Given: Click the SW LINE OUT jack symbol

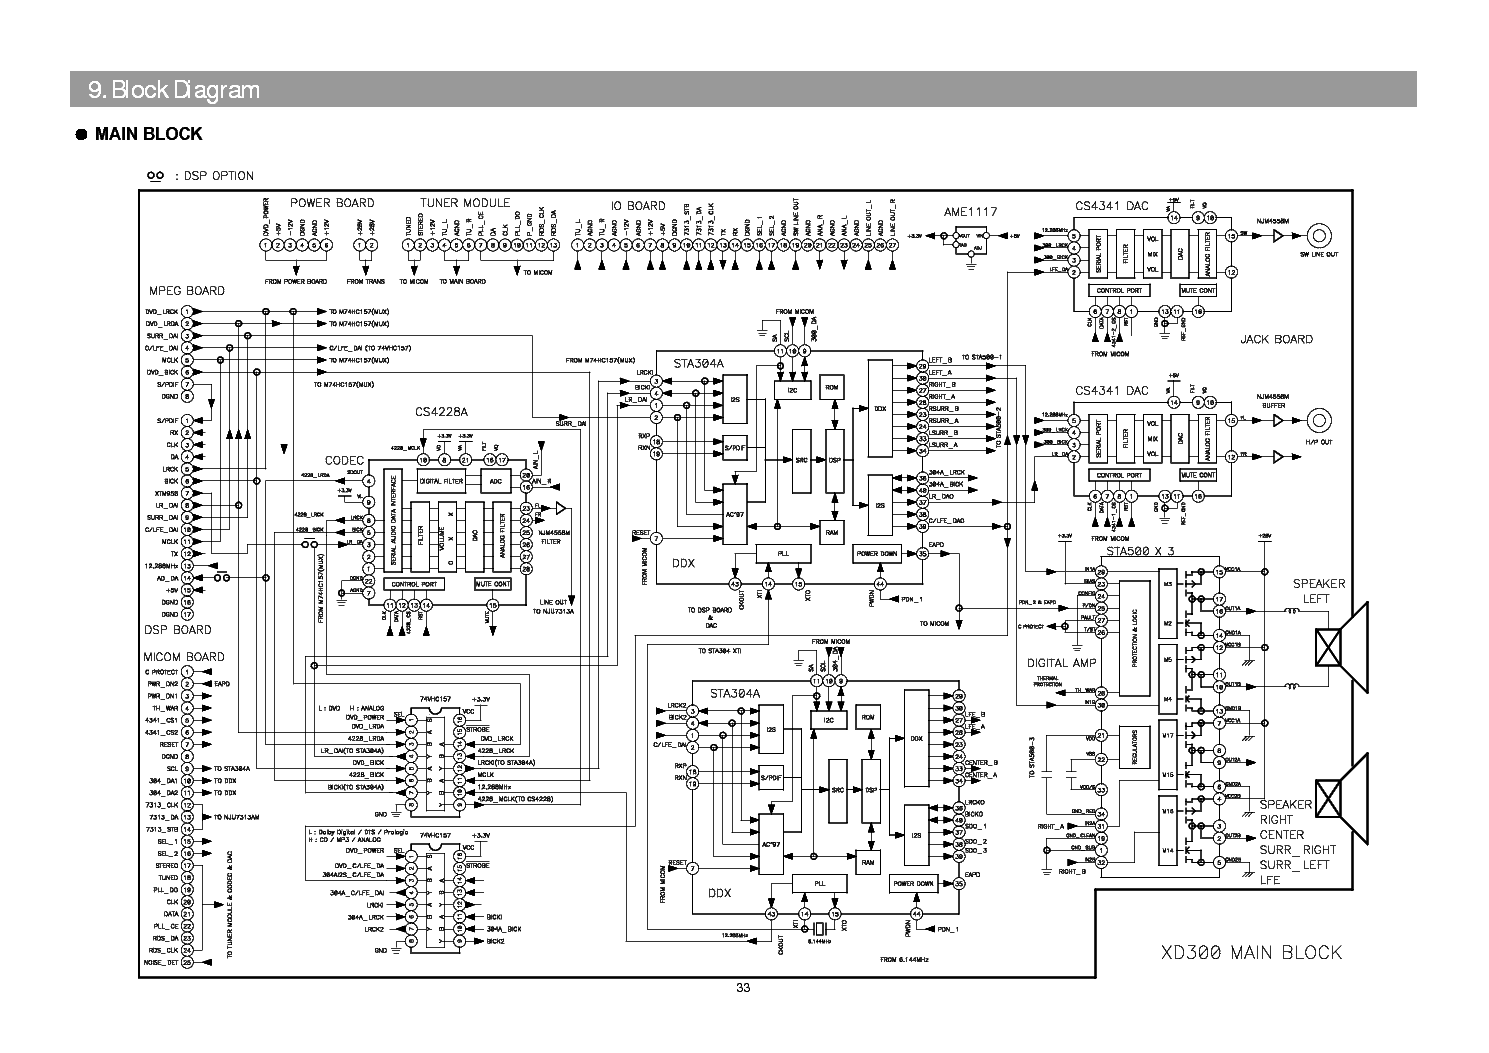Looking at the screenshot, I should [1319, 237].
